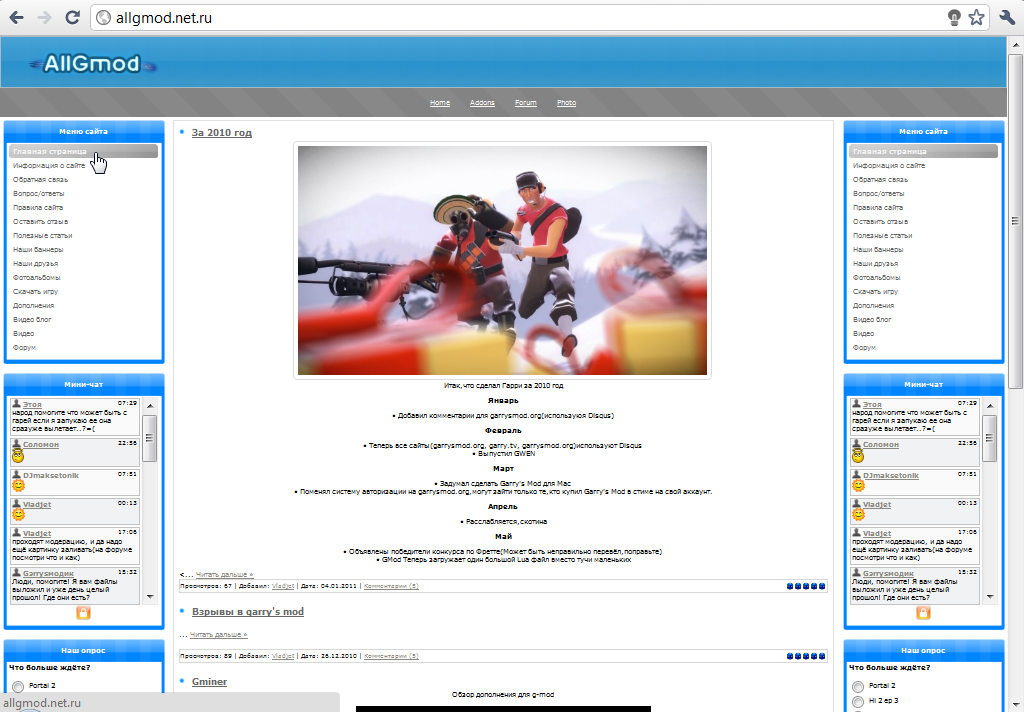Click the lightbulb icon in the address bar

tap(954, 18)
